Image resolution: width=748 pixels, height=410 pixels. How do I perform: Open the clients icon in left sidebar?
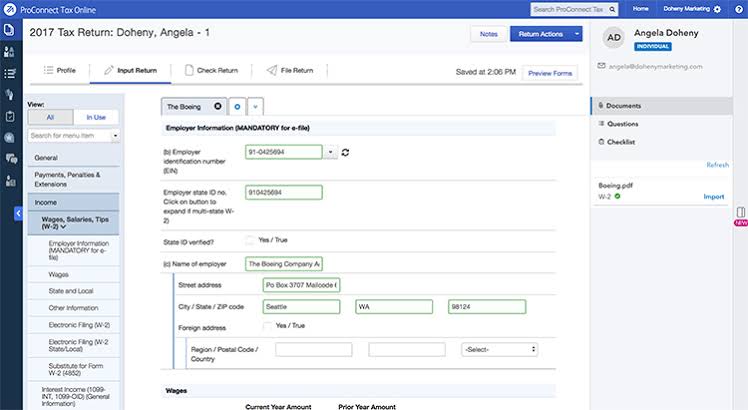[9, 52]
